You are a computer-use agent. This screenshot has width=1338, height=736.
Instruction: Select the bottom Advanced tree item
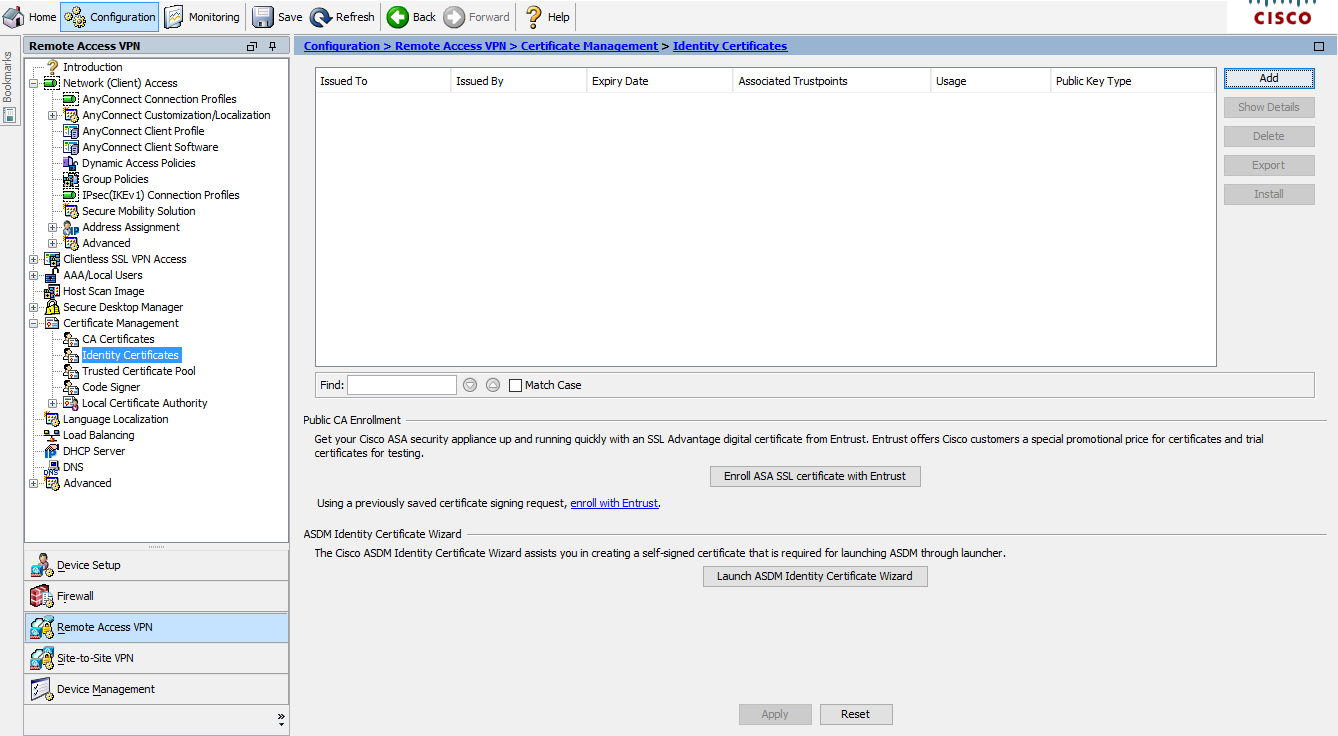tap(87, 483)
